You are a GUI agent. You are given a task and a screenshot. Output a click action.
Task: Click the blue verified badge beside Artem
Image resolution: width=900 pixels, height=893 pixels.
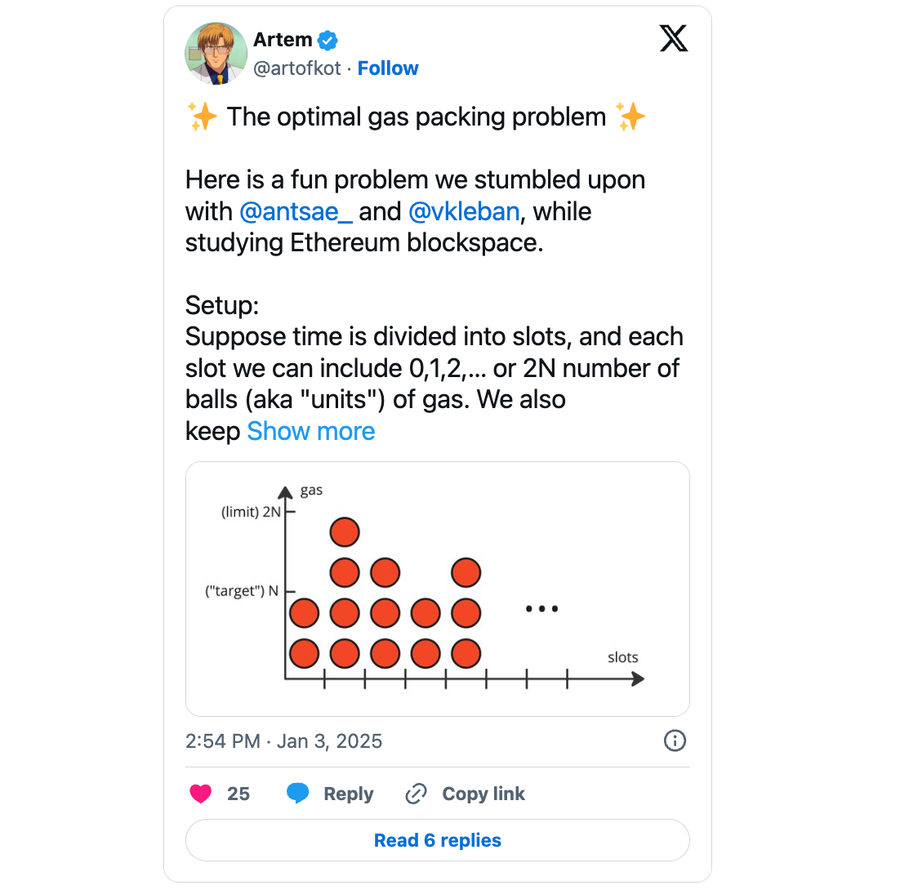tap(328, 40)
